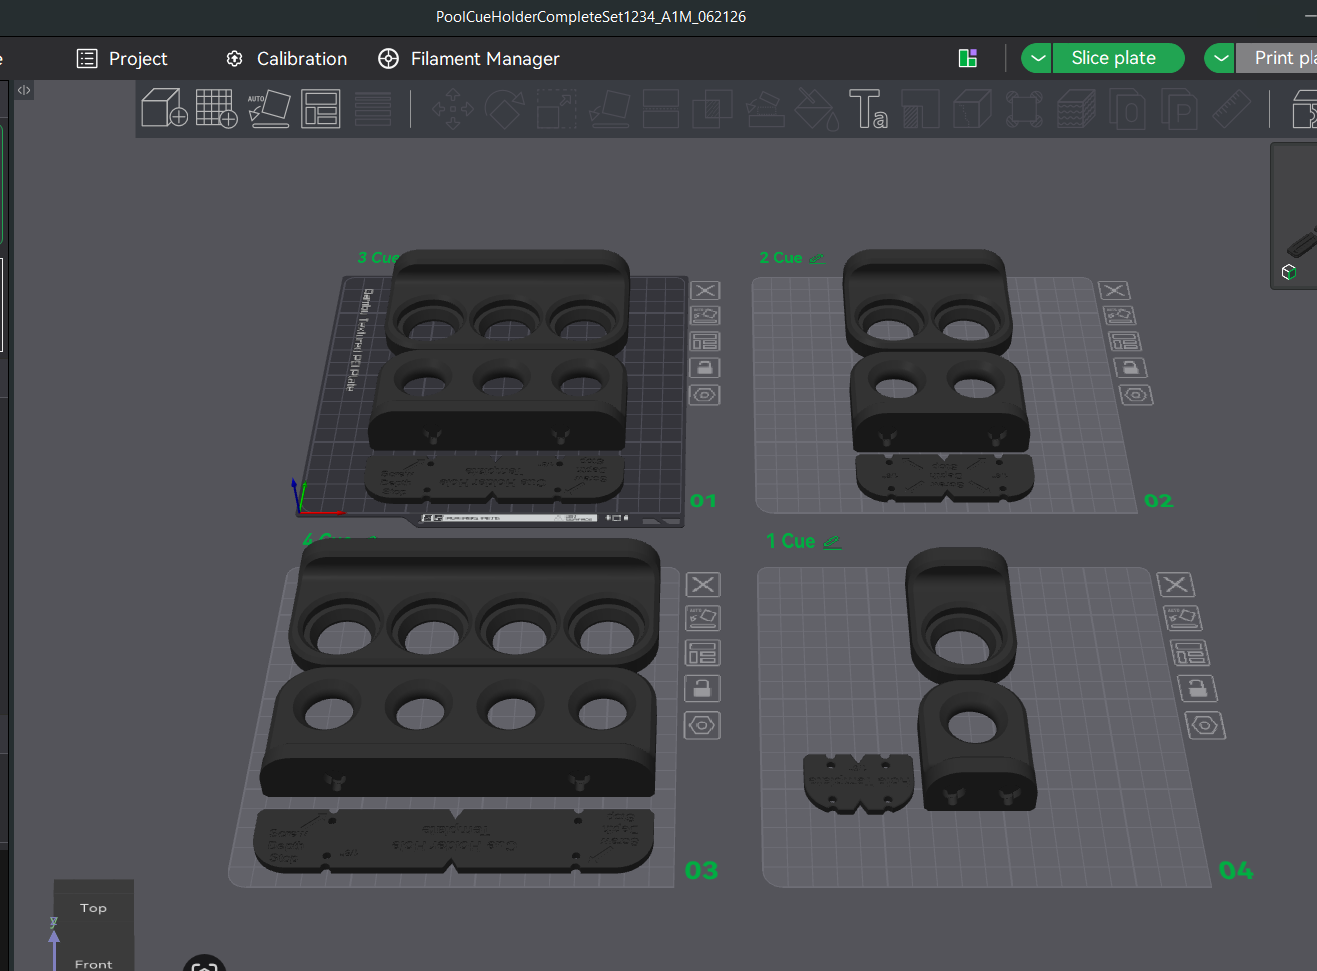Arrange objects on plate 01
Screen dimensions: 1317x971
(x=705, y=341)
